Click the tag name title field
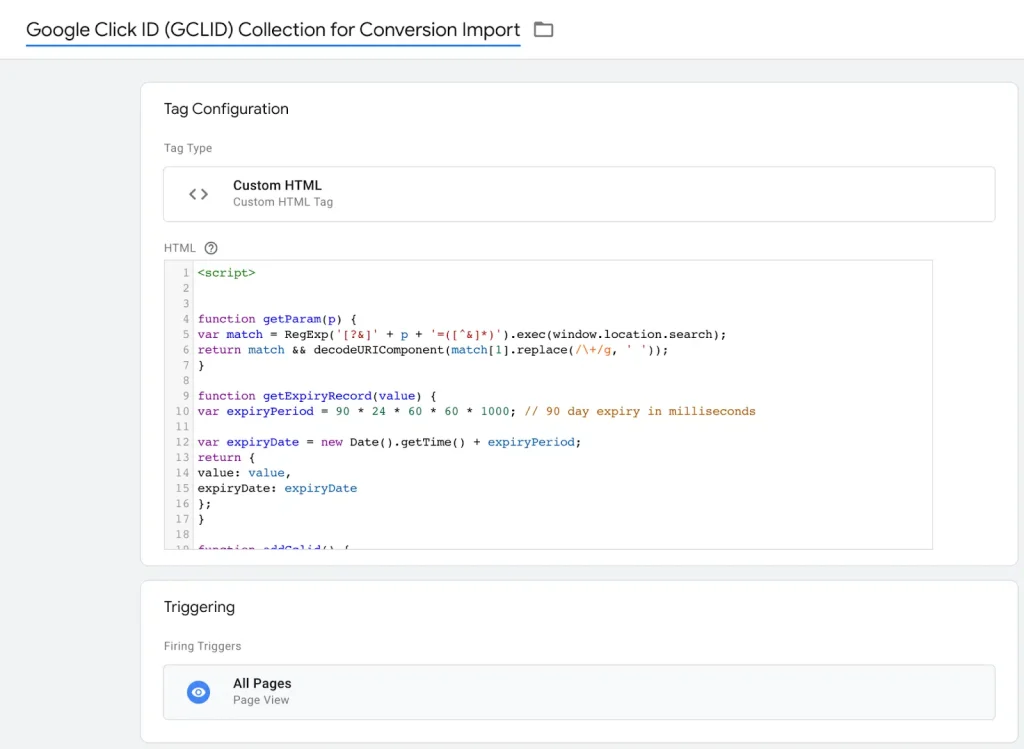The width and height of the screenshot is (1024, 749). 272,30
